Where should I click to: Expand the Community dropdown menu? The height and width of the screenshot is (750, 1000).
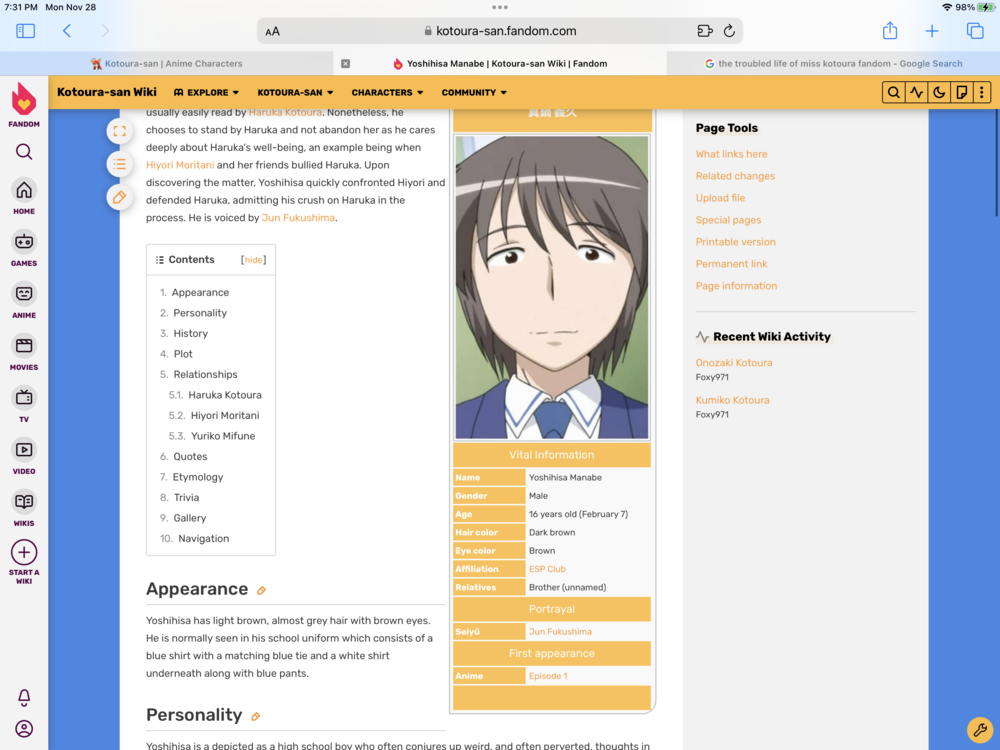click(474, 92)
